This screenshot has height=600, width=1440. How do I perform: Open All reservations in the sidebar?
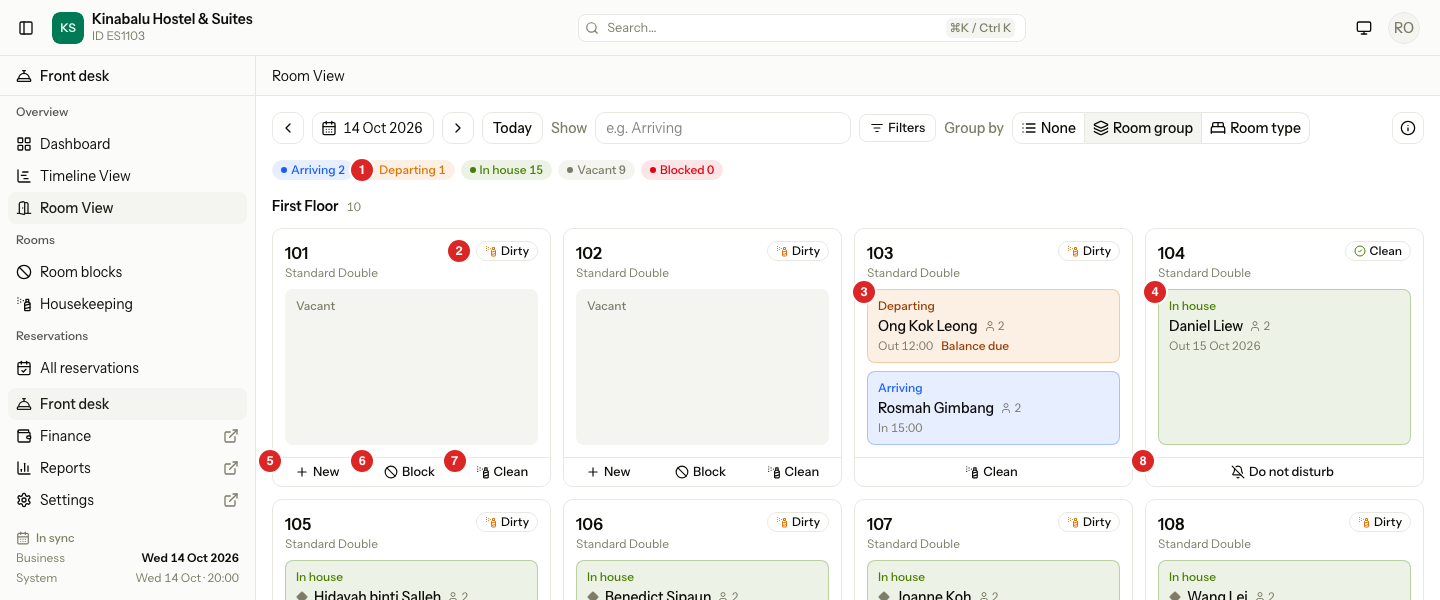[x=127, y=368]
